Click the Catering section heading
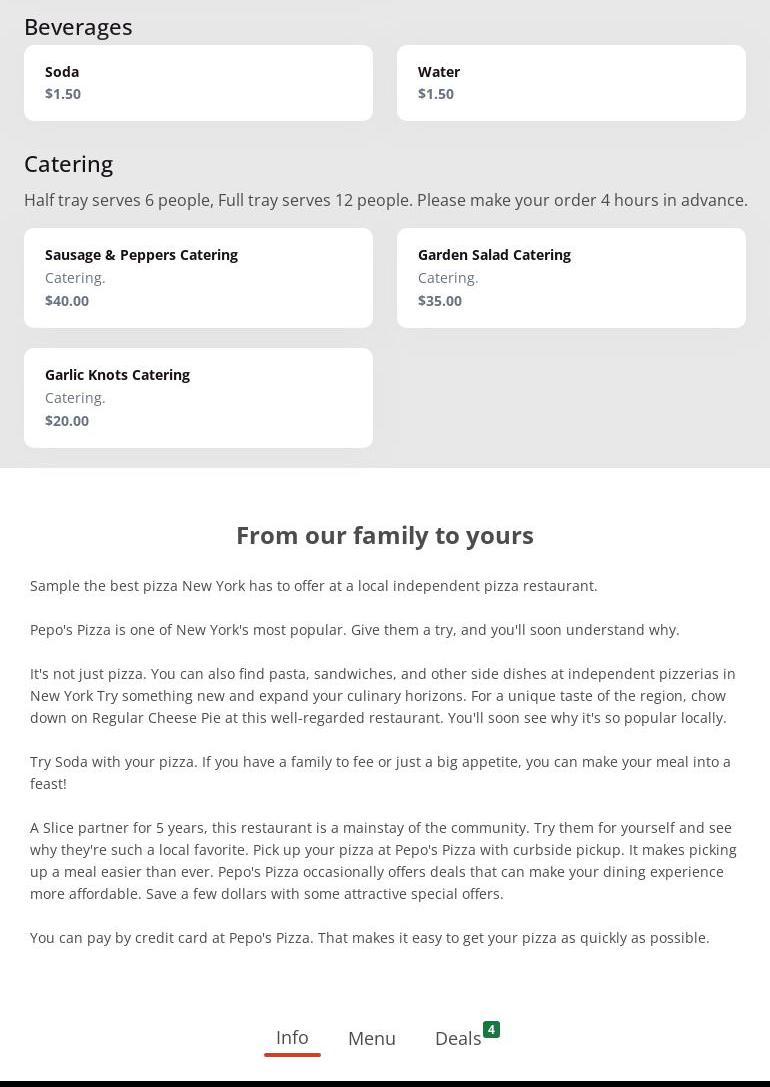 [x=68, y=164]
